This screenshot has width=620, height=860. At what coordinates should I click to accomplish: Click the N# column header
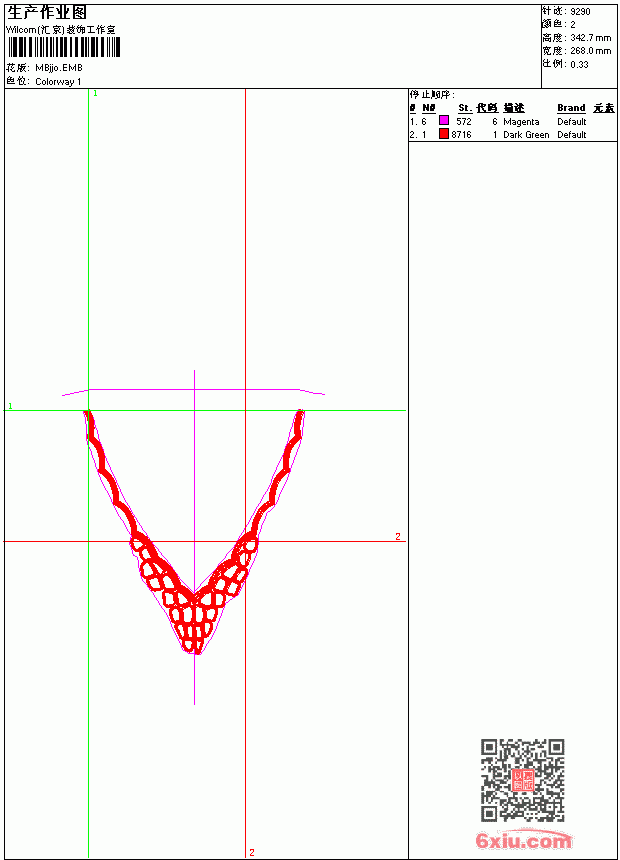tap(429, 108)
